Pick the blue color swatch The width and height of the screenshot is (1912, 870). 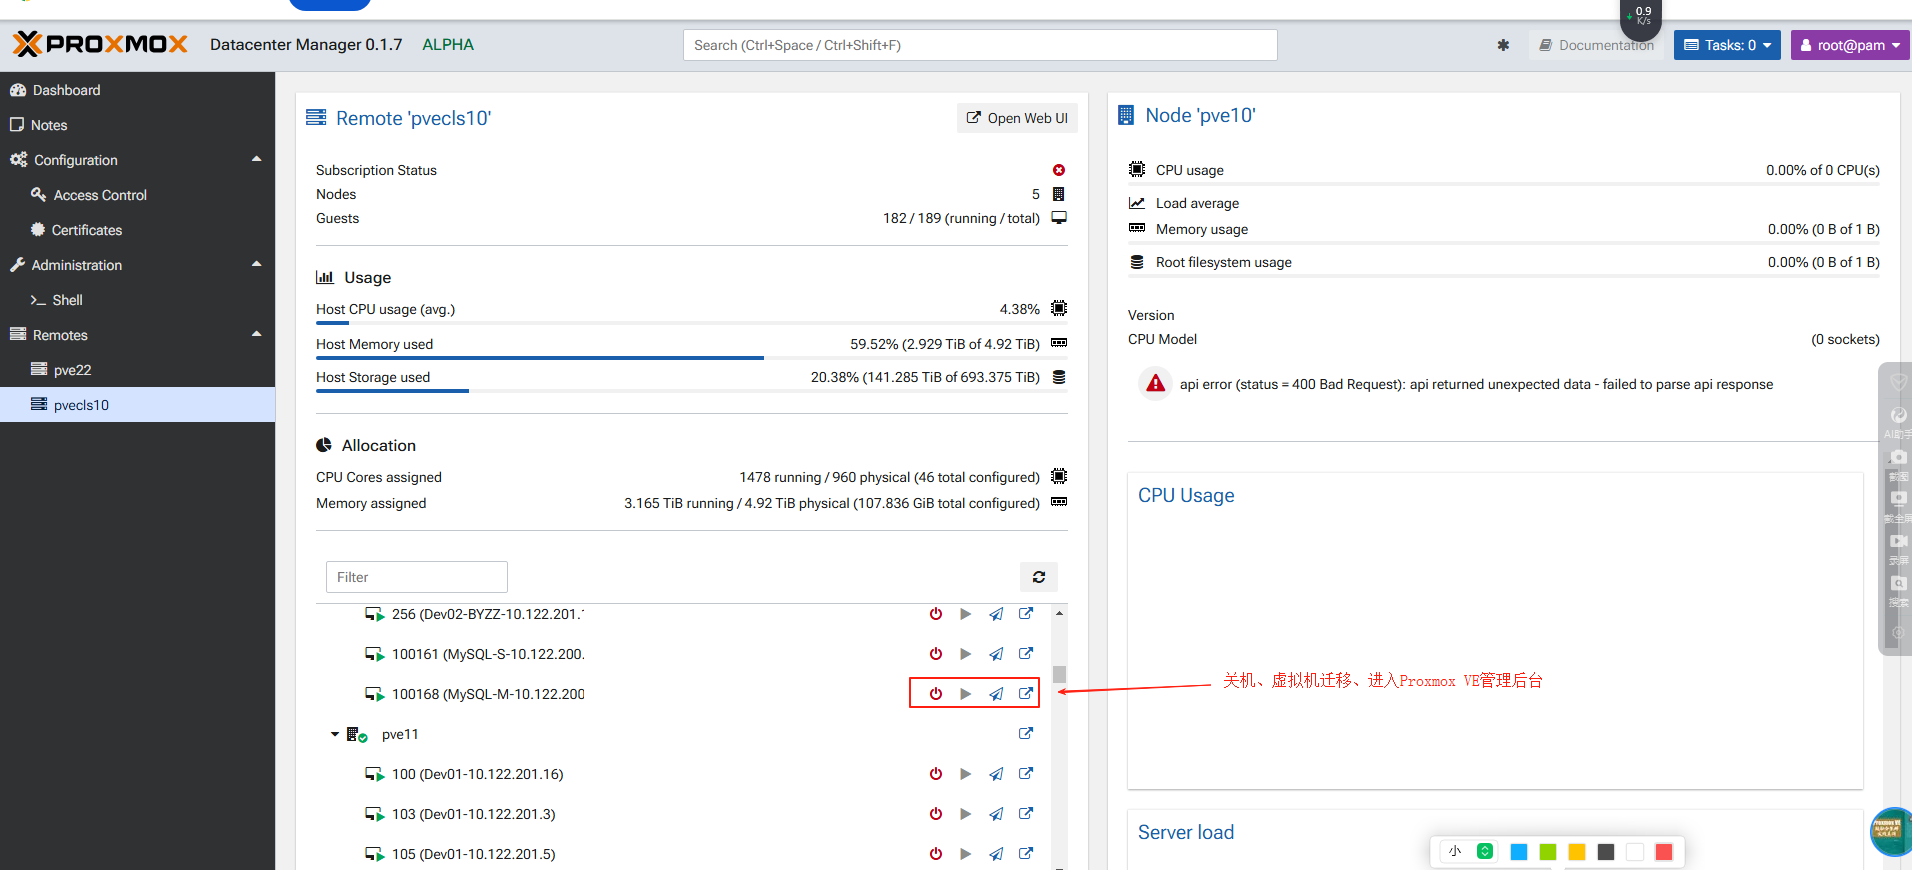tap(1519, 852)
